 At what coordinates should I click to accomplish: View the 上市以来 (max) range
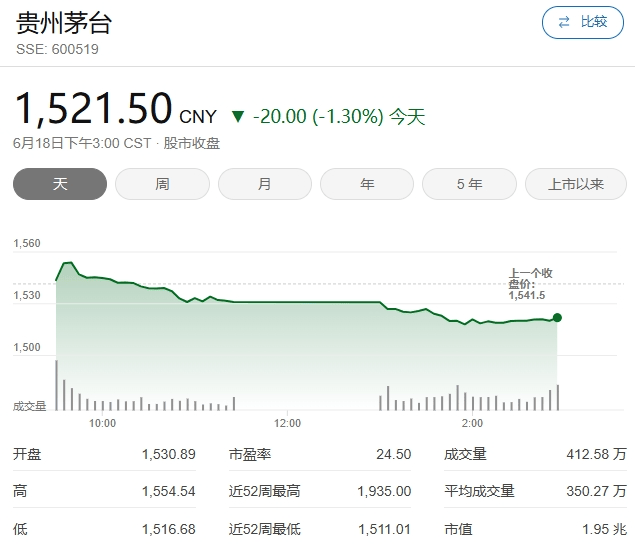pos(576,184)
